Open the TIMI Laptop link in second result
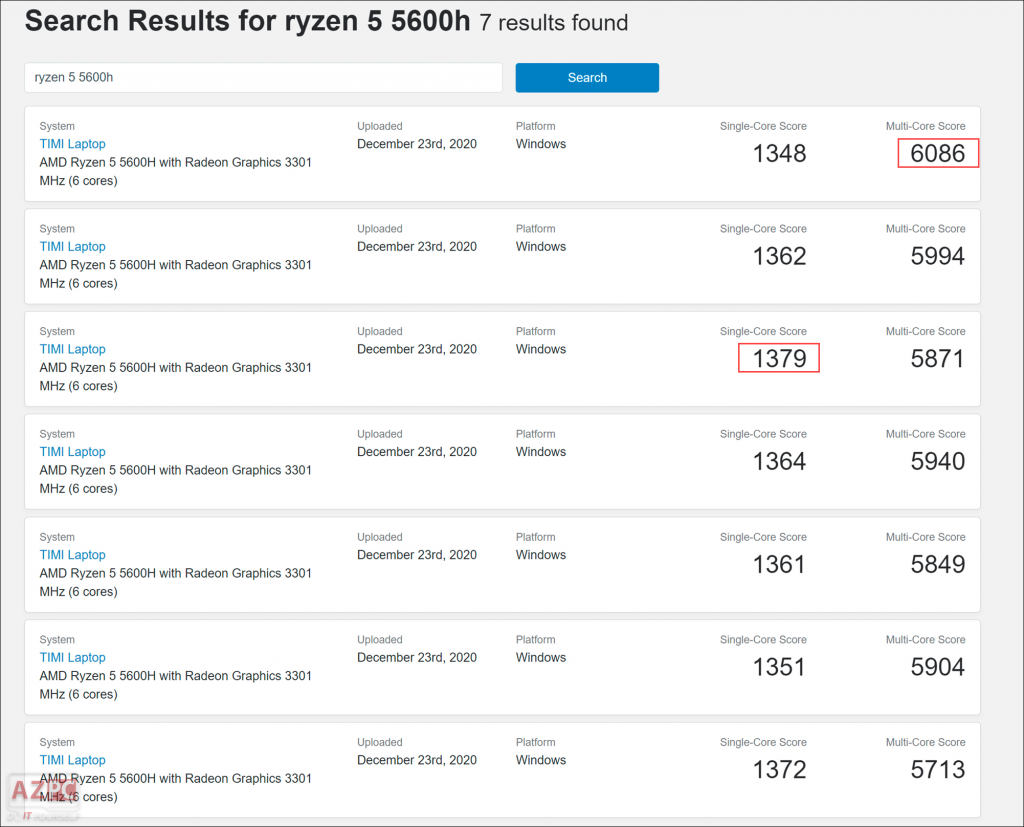 (72, 246)
